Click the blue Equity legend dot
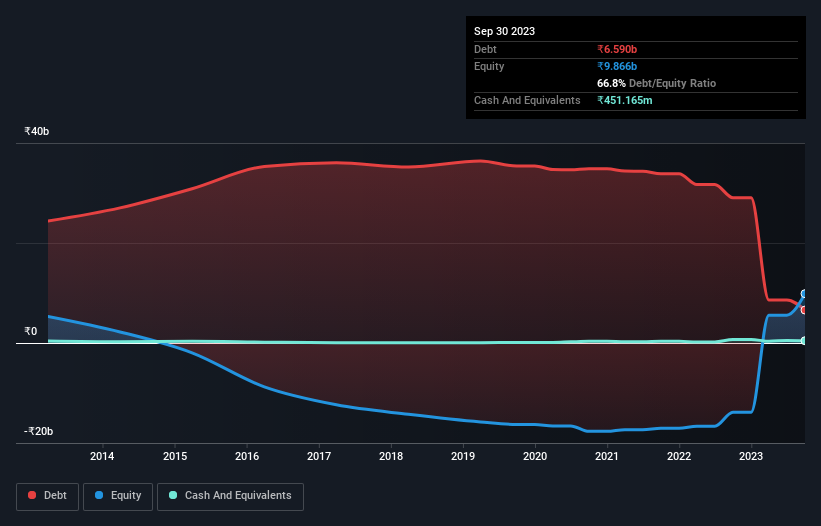Viewport: 821px width, 526px height. (x=99, y=495)
